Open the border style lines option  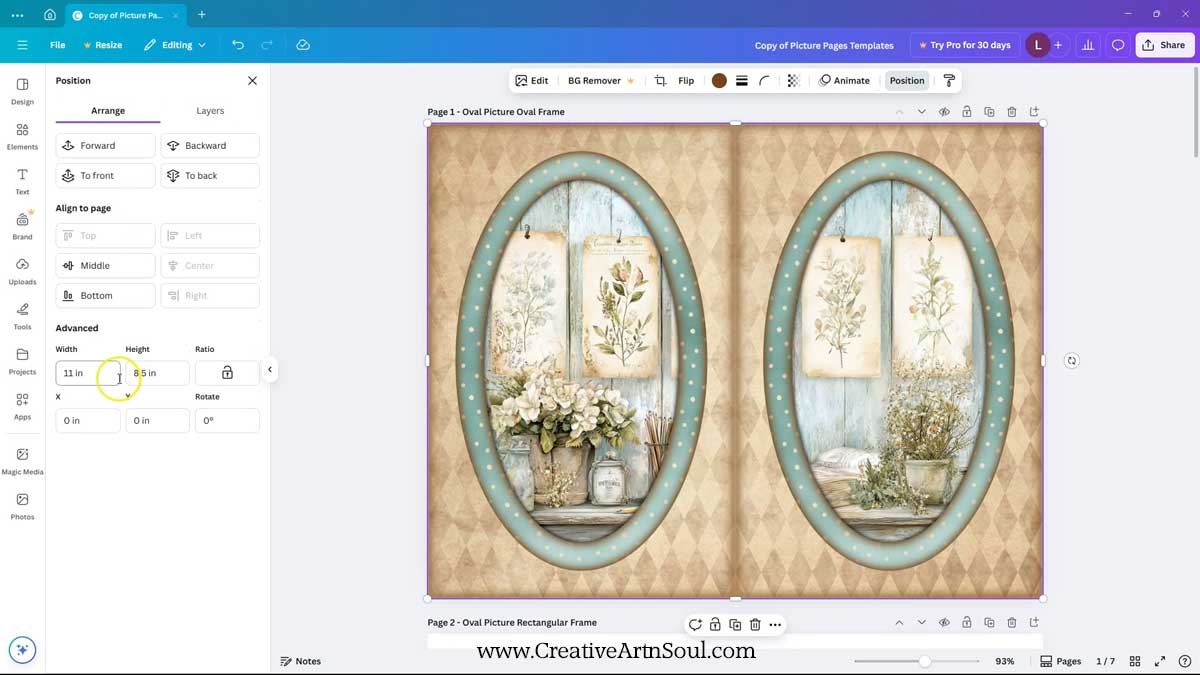(742, 81)
